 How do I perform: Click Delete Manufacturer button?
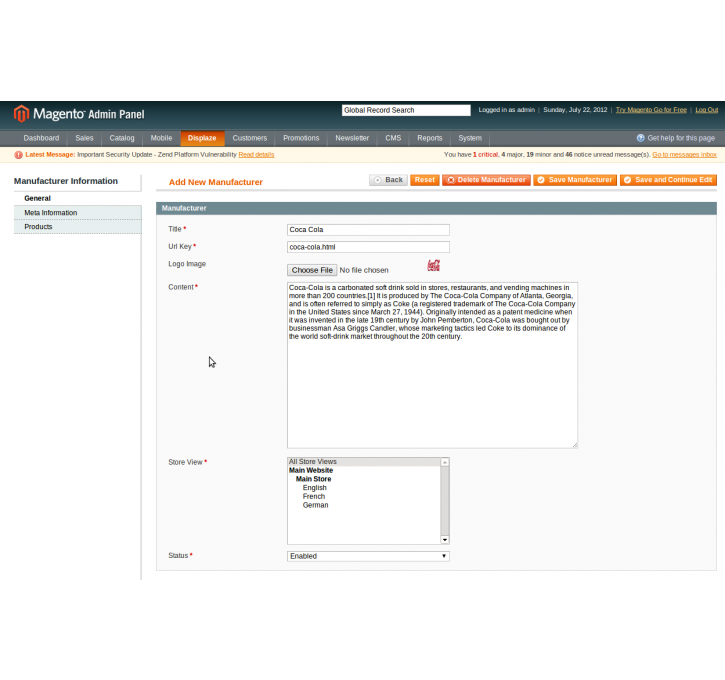pyautogui.click(x=486, y=180)
